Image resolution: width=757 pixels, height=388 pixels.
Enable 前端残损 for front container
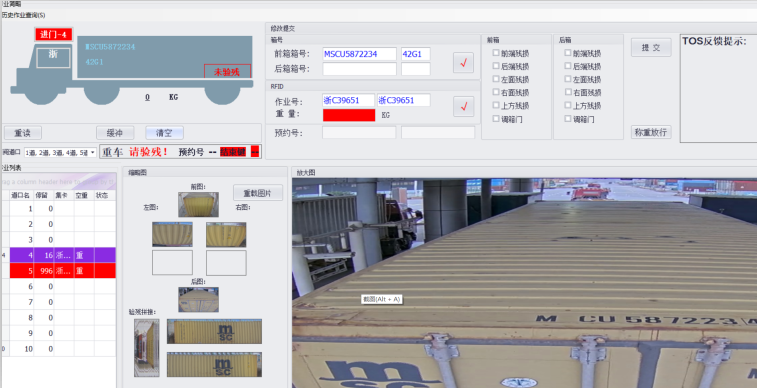tap(496, 53)
